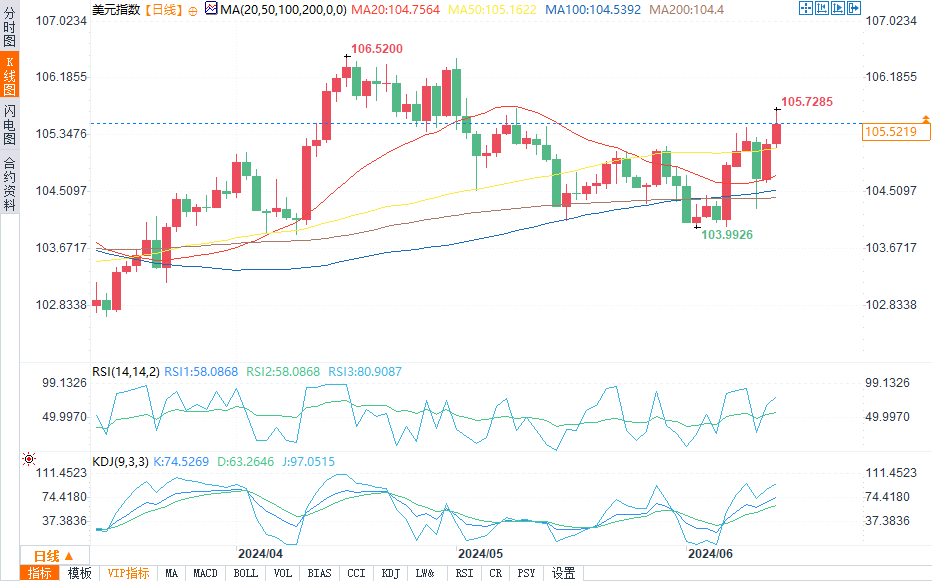Click the D:63.2646 value
The image size is (932, 581).
pos(245,461)
